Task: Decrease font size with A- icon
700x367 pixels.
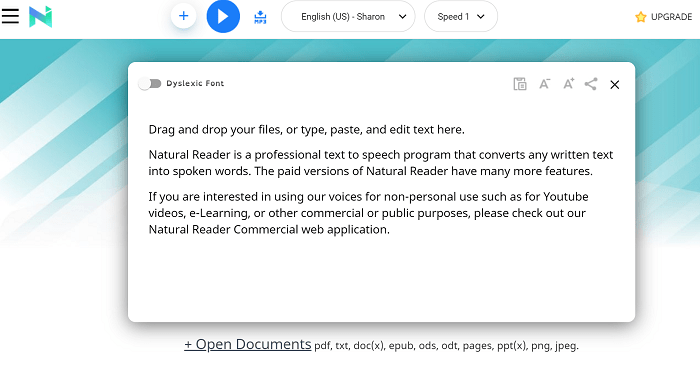Action: (544, 84)
